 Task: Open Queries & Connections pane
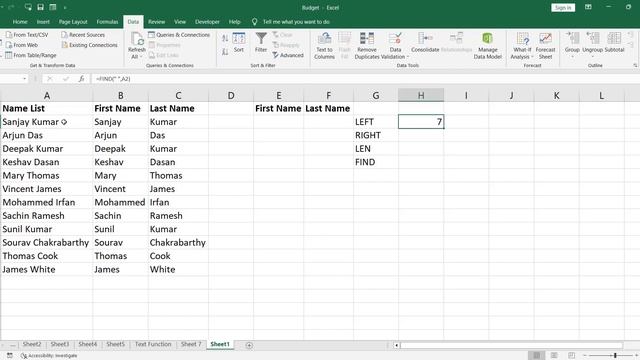(x=179, y=35)
